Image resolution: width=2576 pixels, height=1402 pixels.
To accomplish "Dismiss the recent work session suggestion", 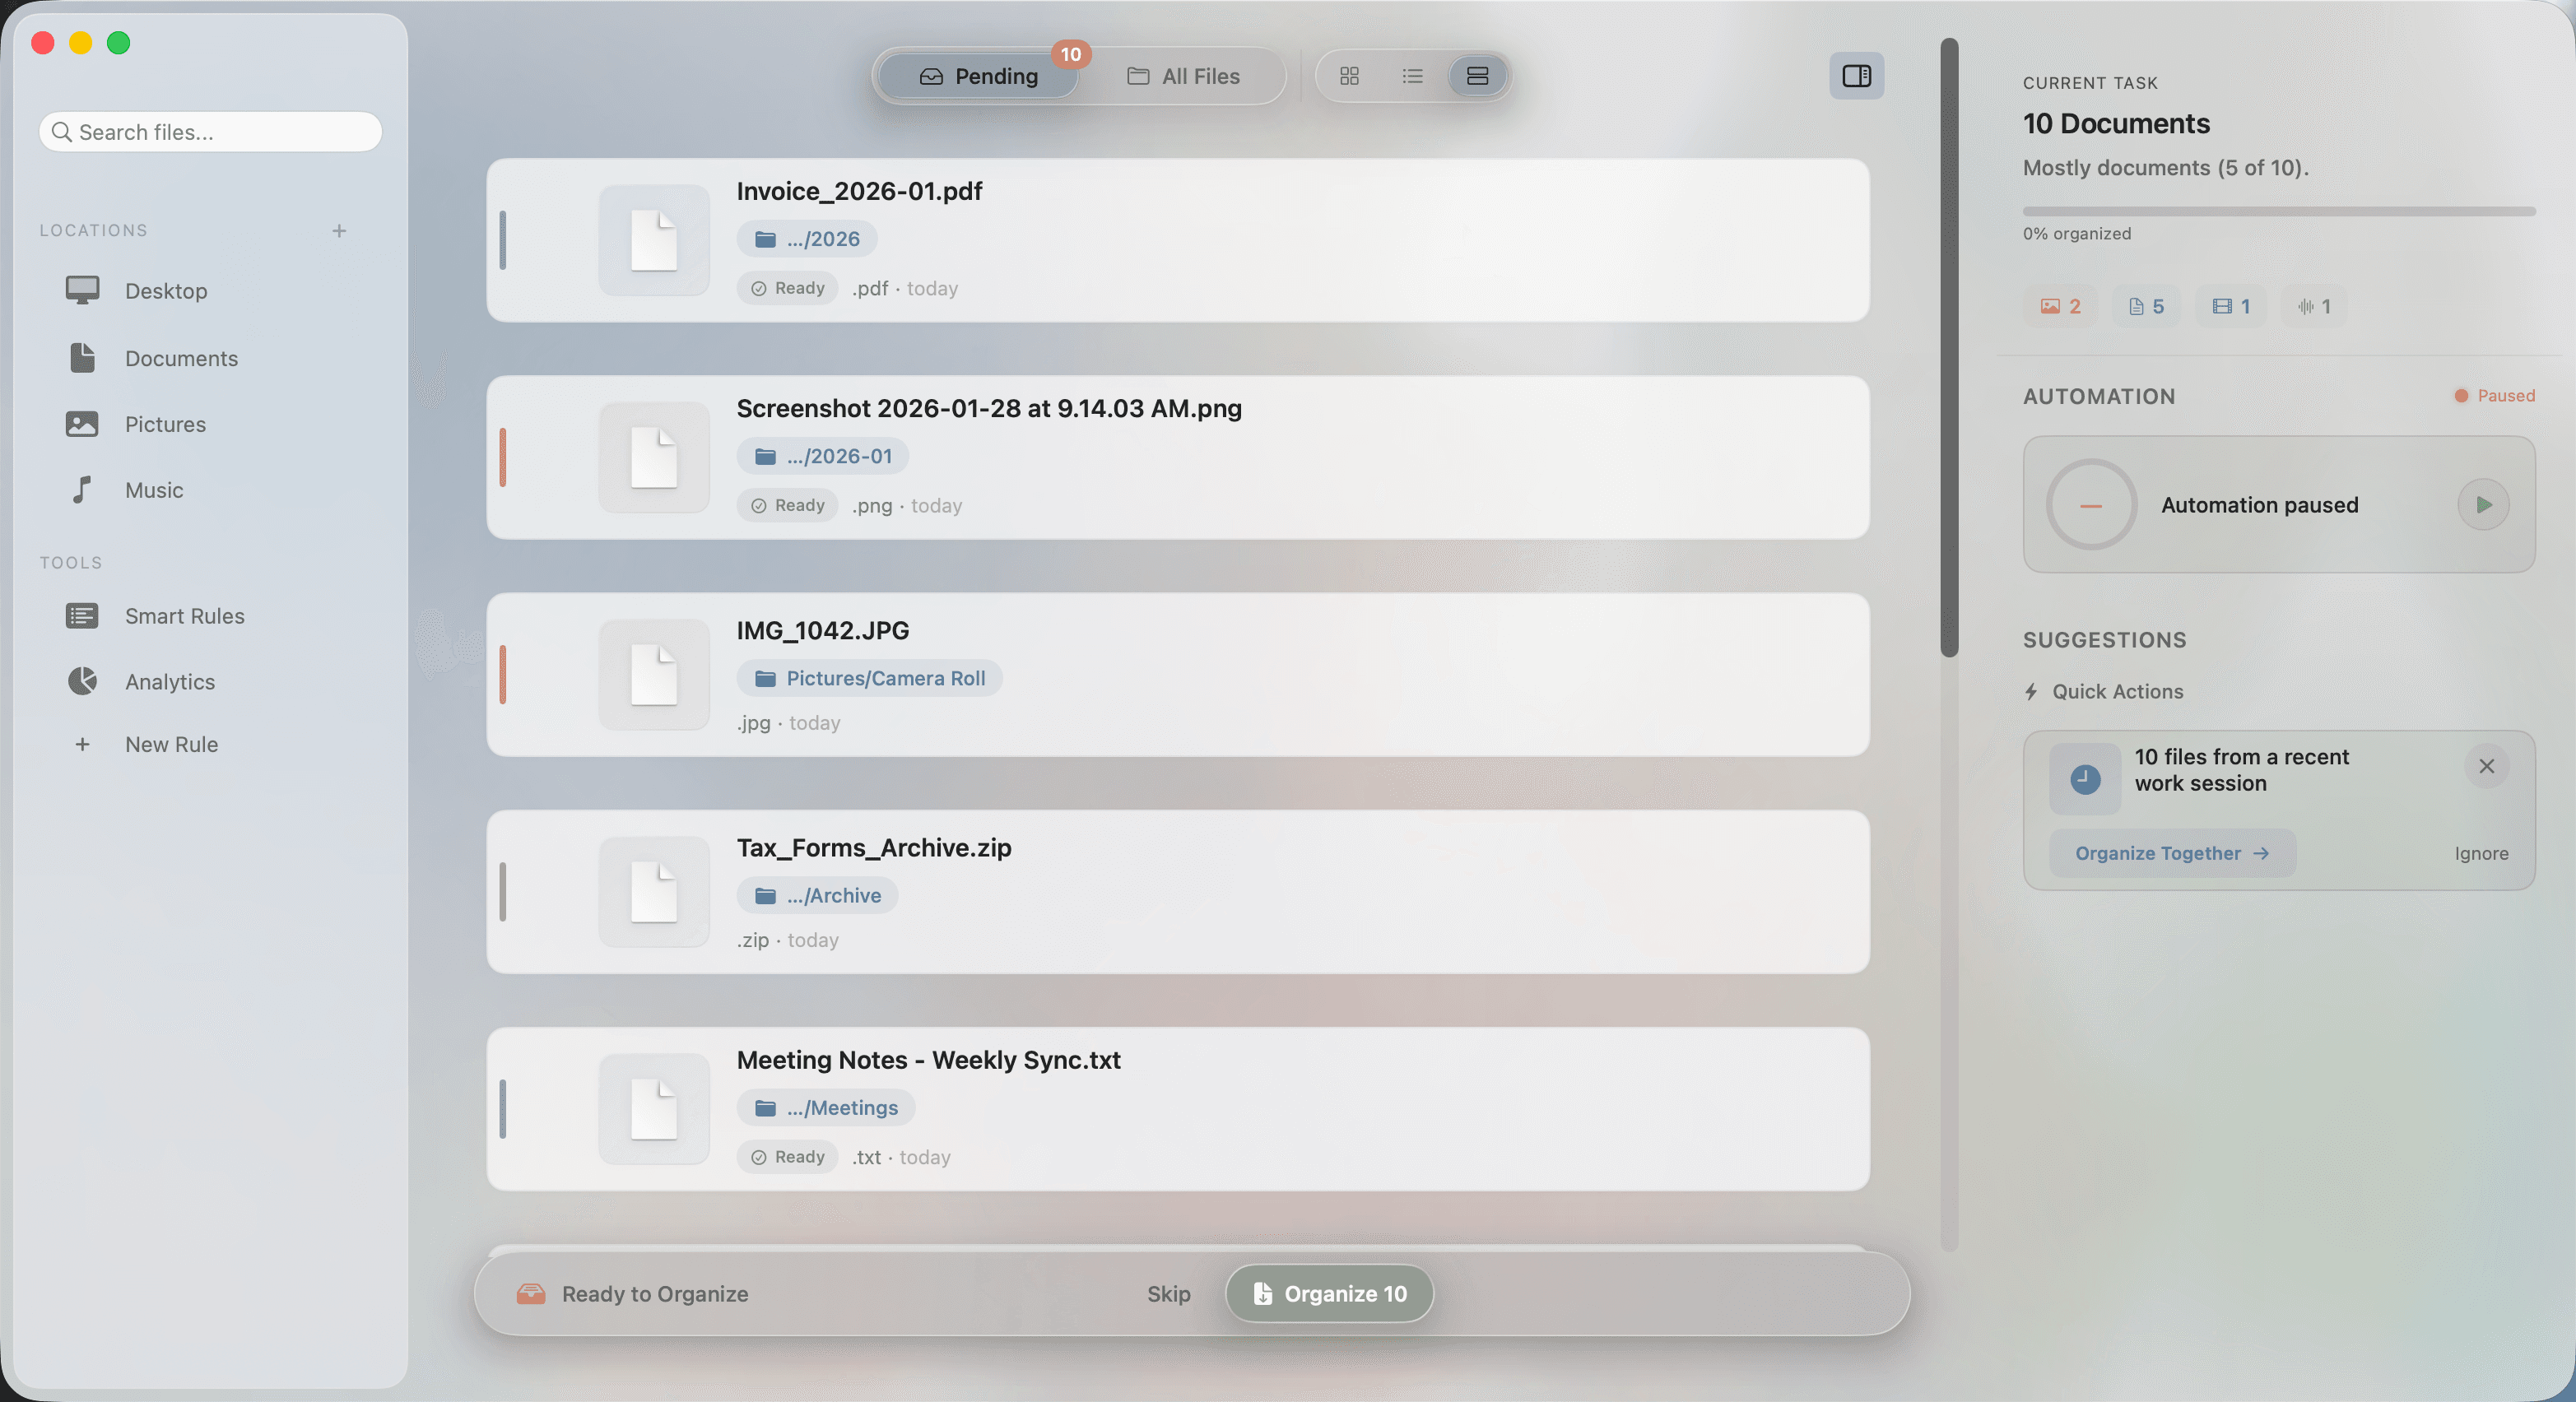I will click(x=2487, y=766).
